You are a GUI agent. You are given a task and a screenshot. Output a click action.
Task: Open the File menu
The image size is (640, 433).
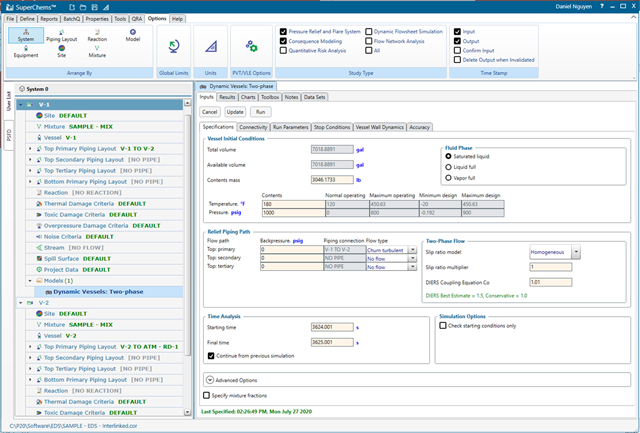coord(10,19)
